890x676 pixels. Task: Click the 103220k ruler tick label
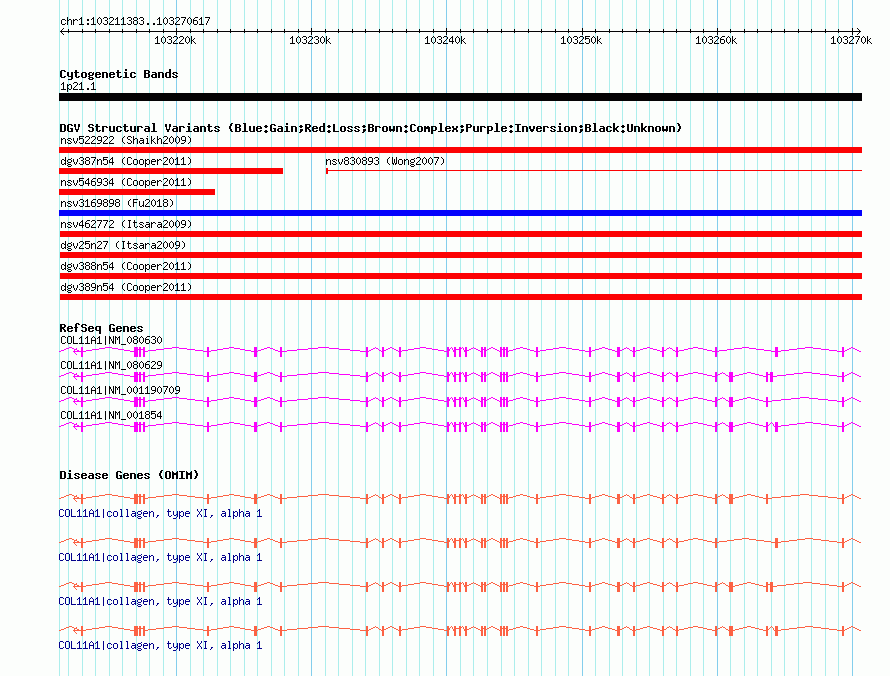coord(175,40)
